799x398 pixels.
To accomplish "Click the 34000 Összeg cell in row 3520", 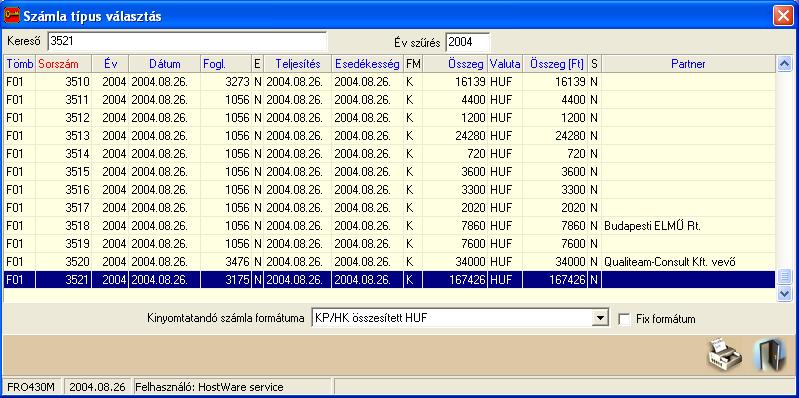I will [x=456, y=262].
